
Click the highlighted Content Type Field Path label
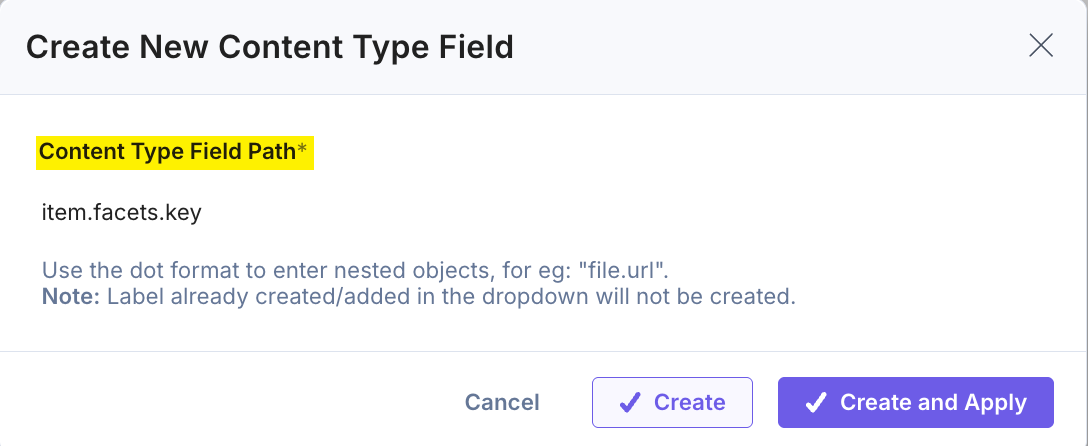tap(167, 152)
